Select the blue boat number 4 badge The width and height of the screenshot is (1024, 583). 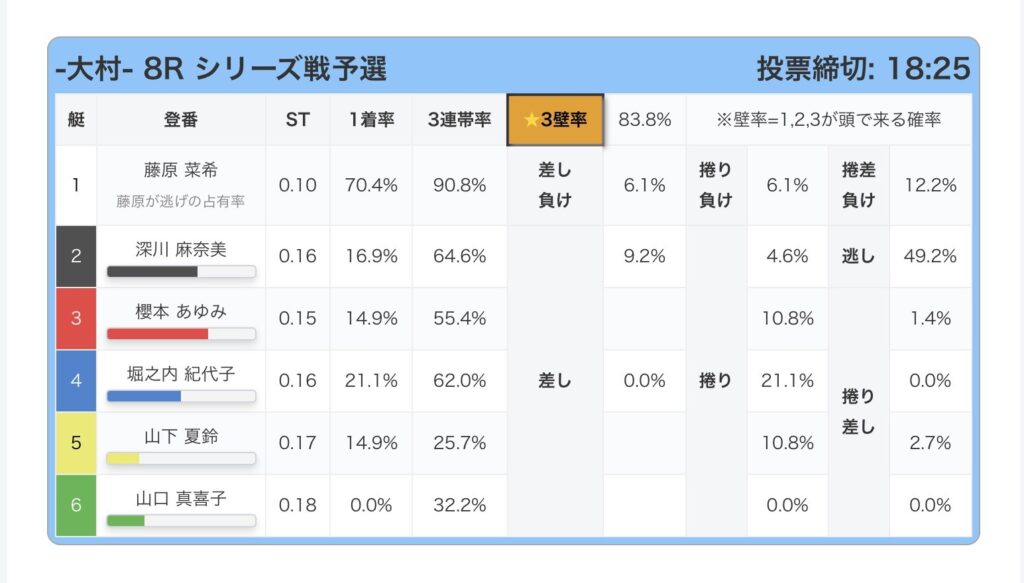(x=76, y=380)
